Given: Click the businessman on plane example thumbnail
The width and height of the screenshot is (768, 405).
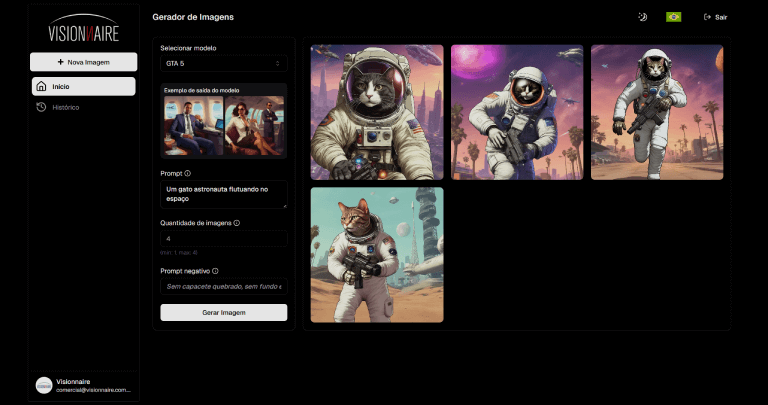Looking at the screenshot, I should pyautogui.click(x=193, y=125).
